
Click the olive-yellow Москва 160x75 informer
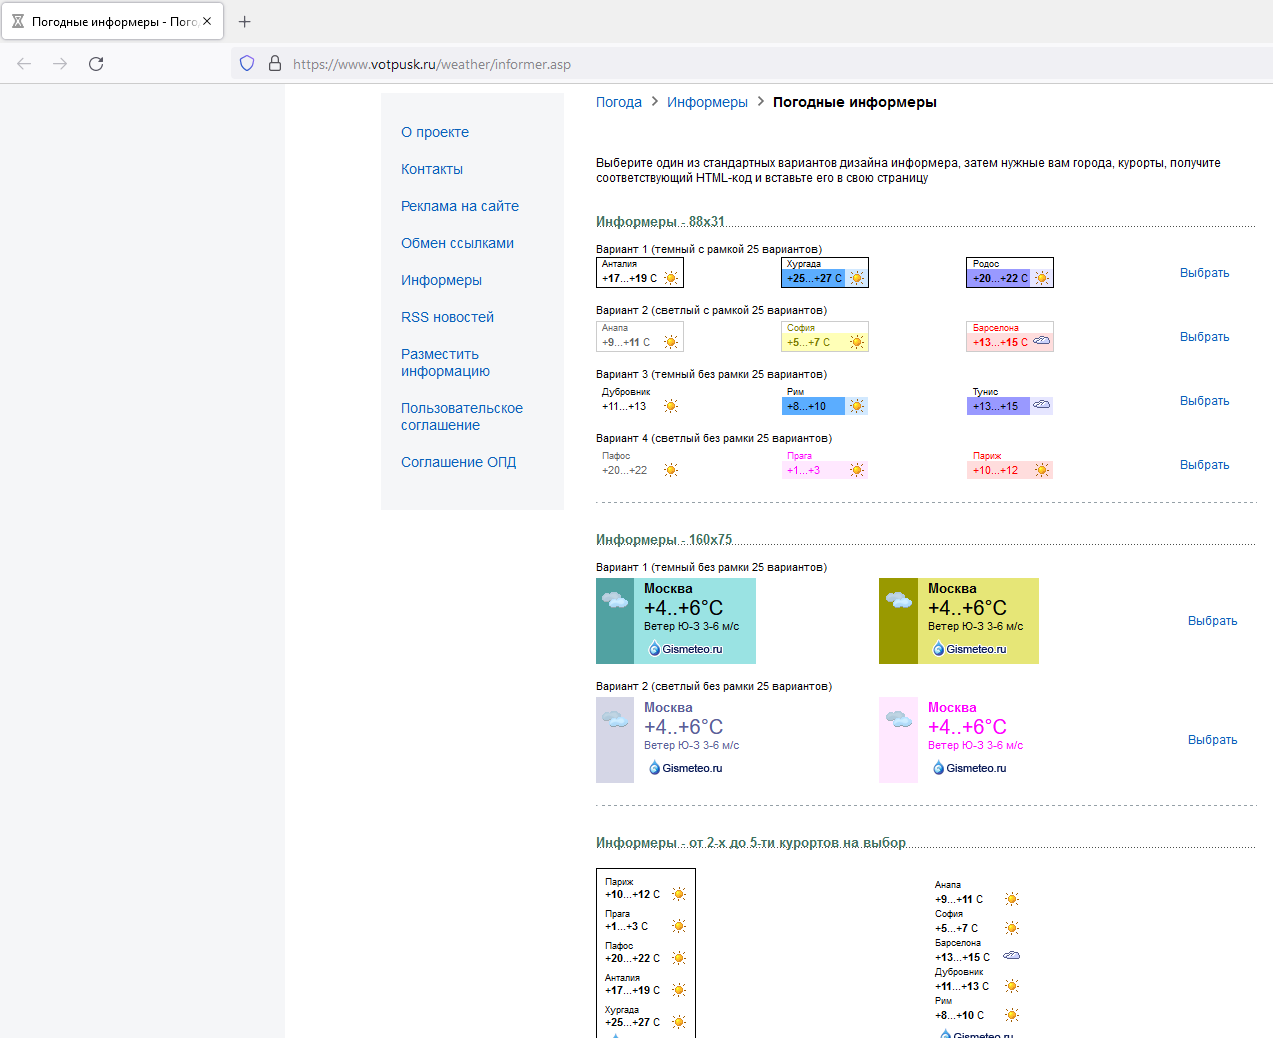[959, 621]
